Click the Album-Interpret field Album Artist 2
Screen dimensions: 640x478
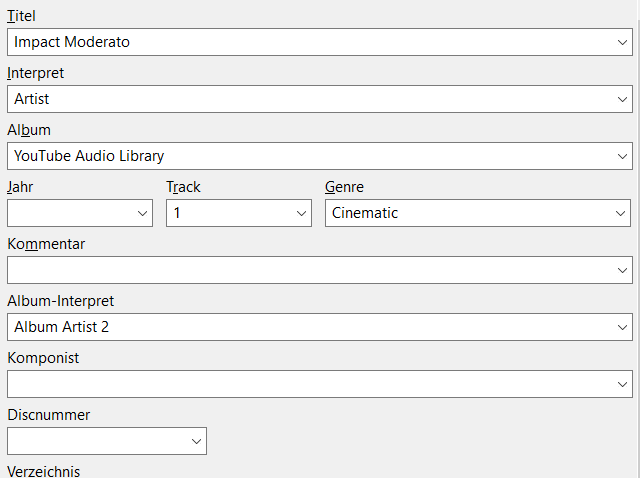tap(300, 327)
